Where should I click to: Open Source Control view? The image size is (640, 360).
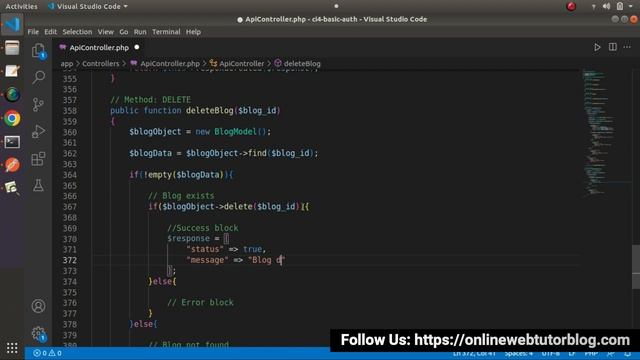coord(38,104)
